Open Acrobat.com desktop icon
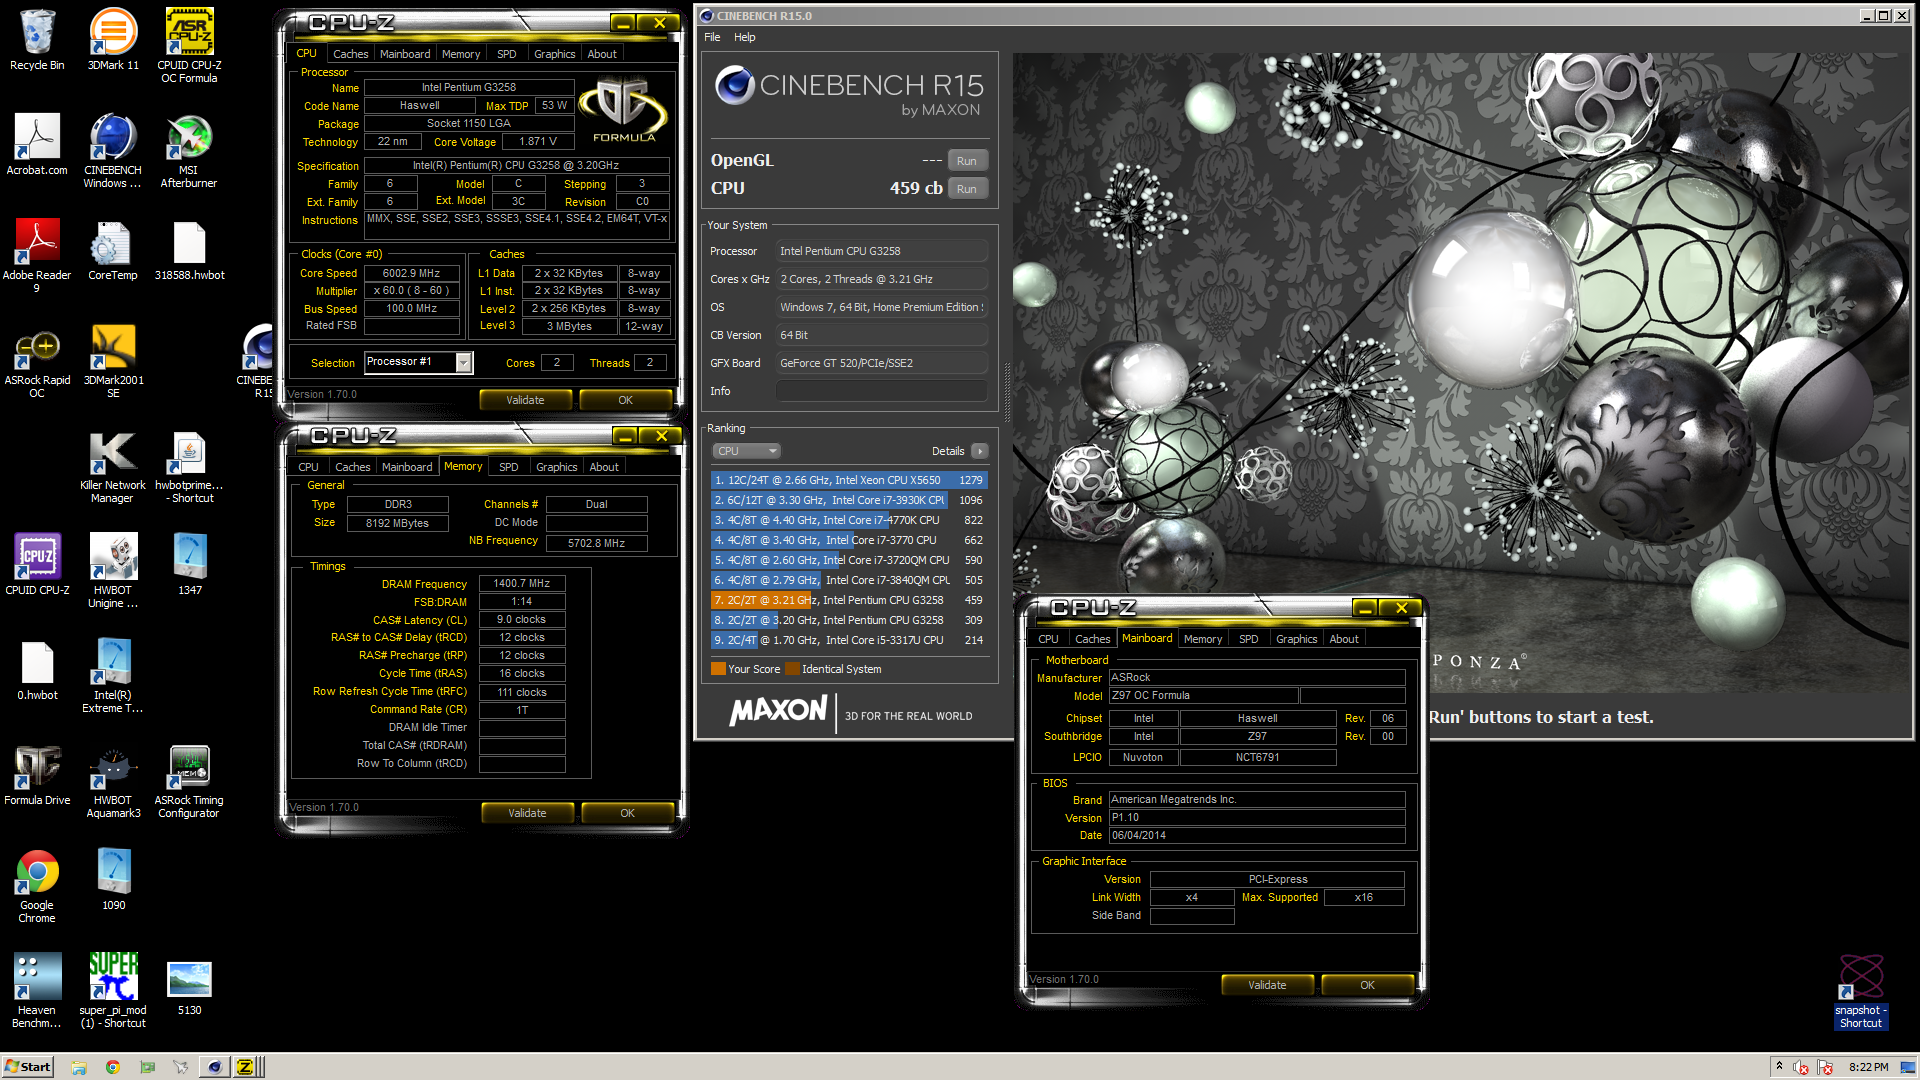The width and height of the screenshot is (1920, 1080). (x=37, y=145)
